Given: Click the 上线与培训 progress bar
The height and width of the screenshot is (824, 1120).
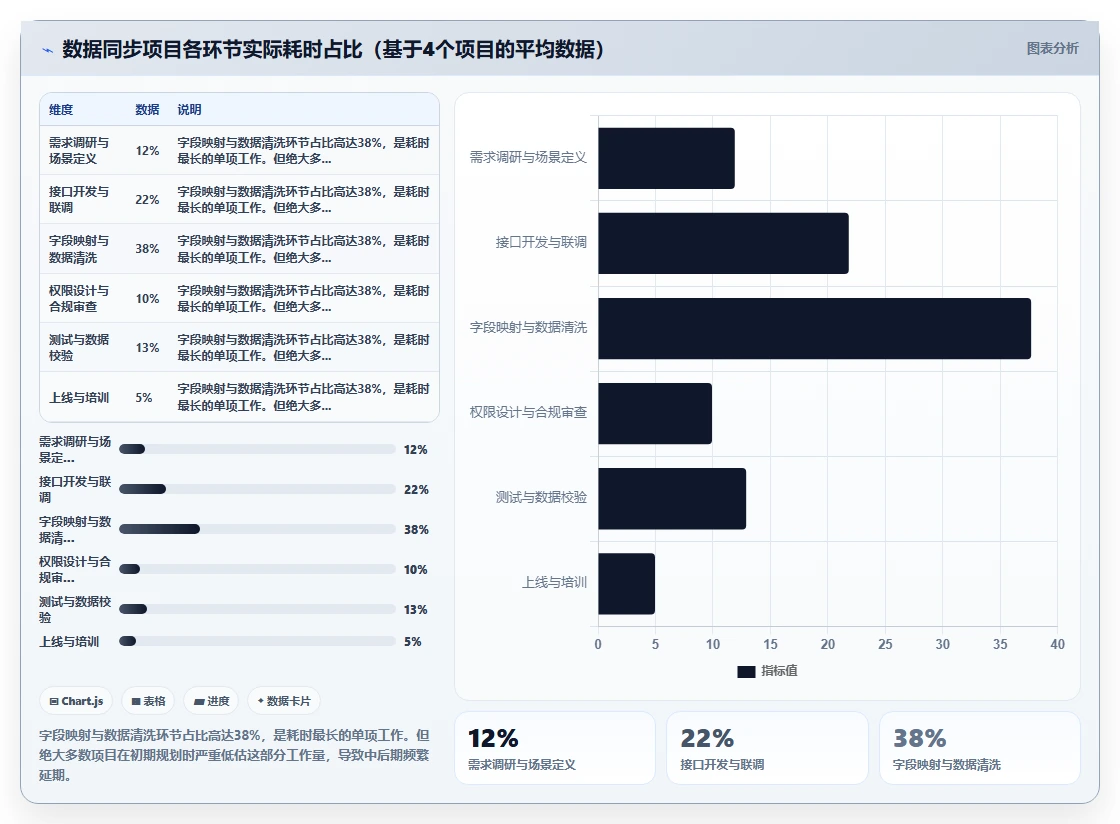Looking at the screenshot, I should tap(257, 641).
